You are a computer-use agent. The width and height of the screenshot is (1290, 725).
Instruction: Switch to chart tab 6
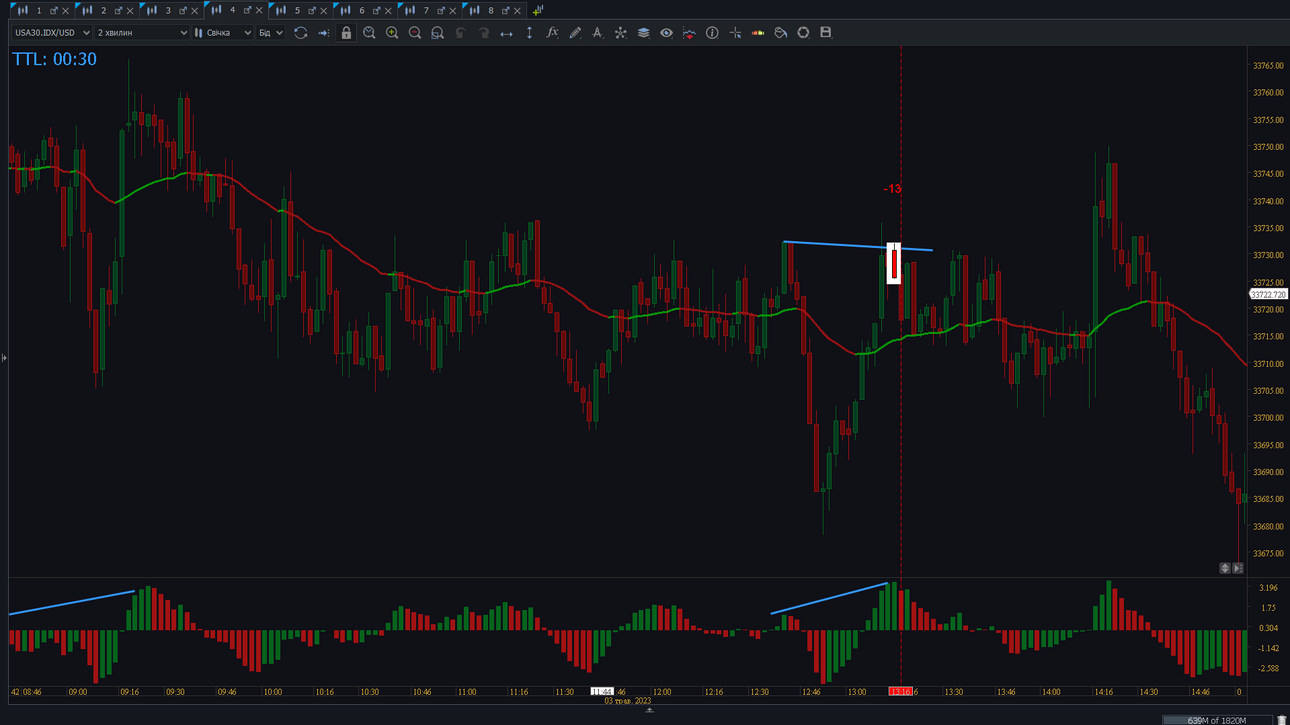pyautogui.click(x=362, y=10)
